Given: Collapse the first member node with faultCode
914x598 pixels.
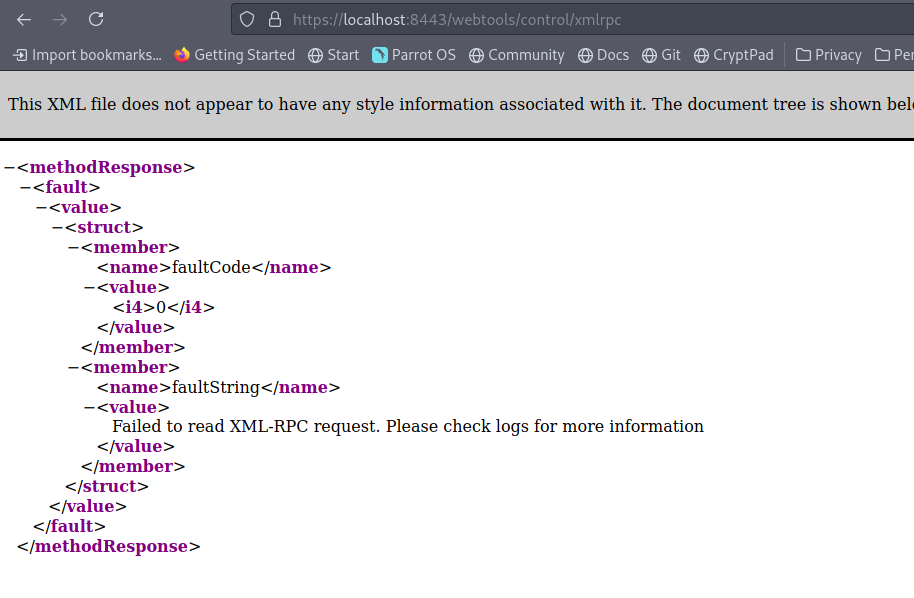Looking at the screenshot, I should (73, 248).
